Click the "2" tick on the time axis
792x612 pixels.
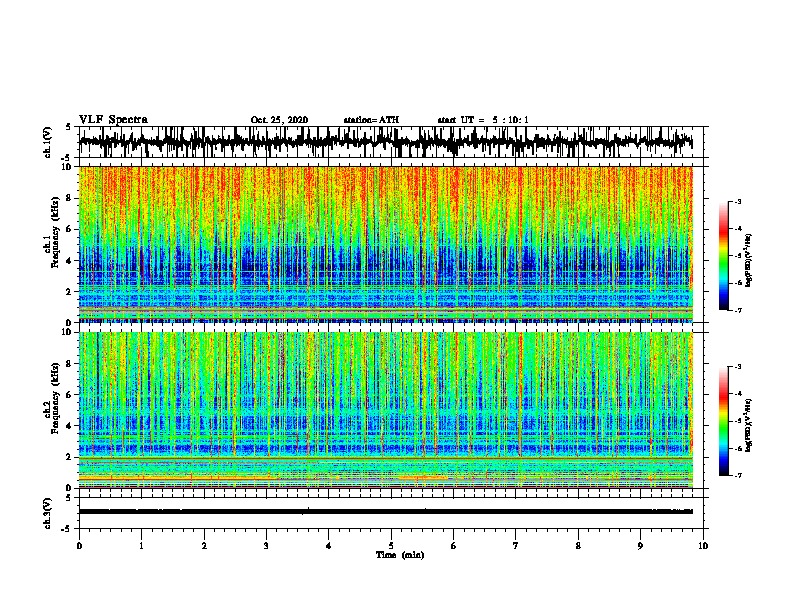tap(204, 546)
